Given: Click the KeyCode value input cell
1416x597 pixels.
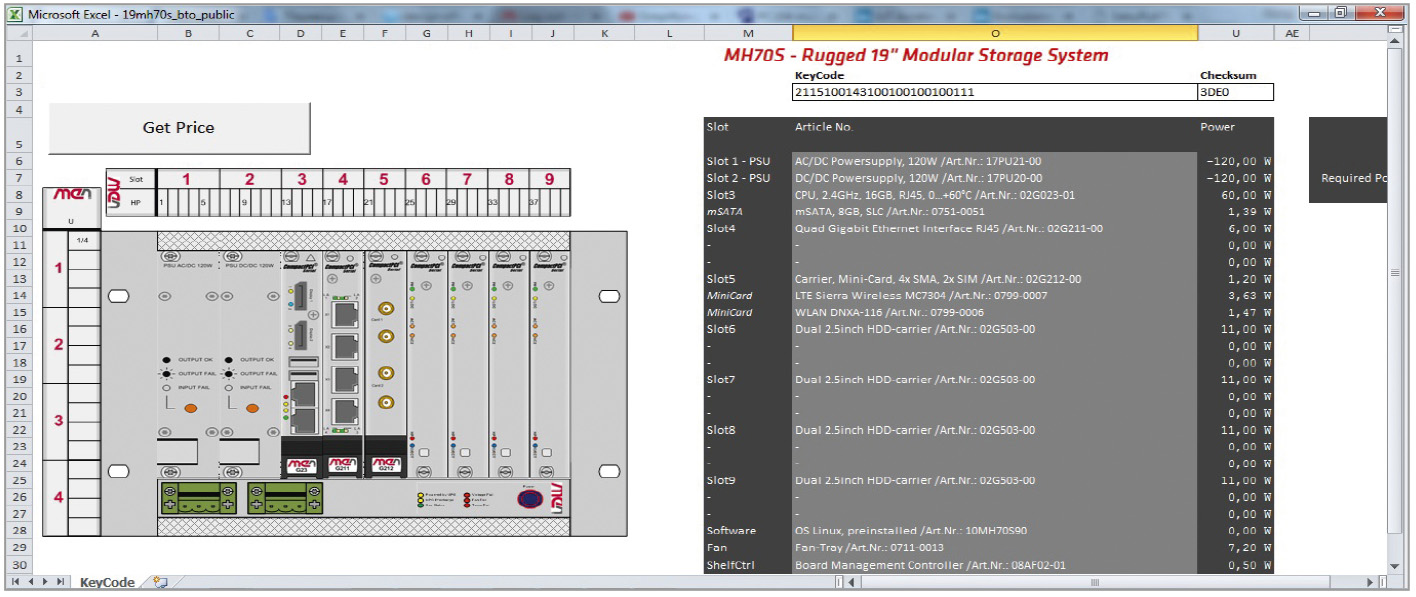Looking at the screenshot, I should (x=995, y=92).
